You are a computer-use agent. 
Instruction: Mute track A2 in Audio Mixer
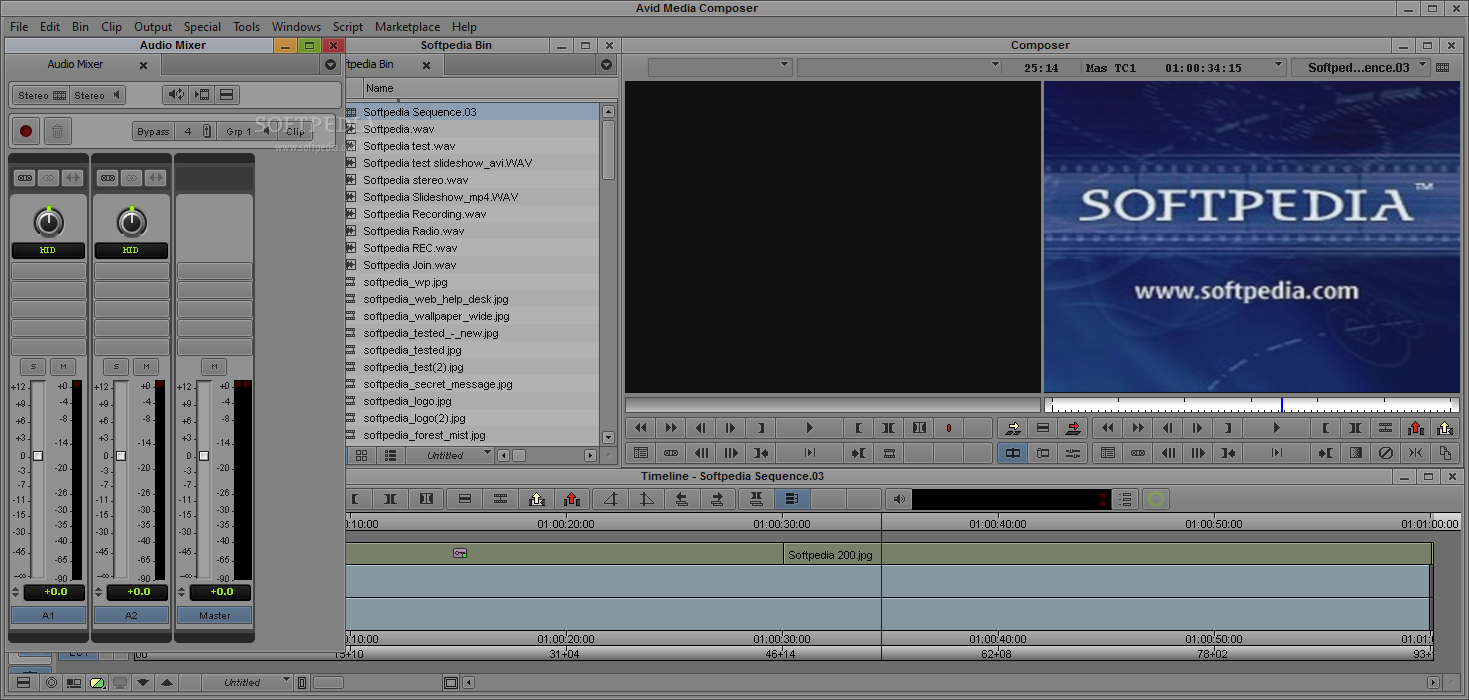click(x=146, y=367)
